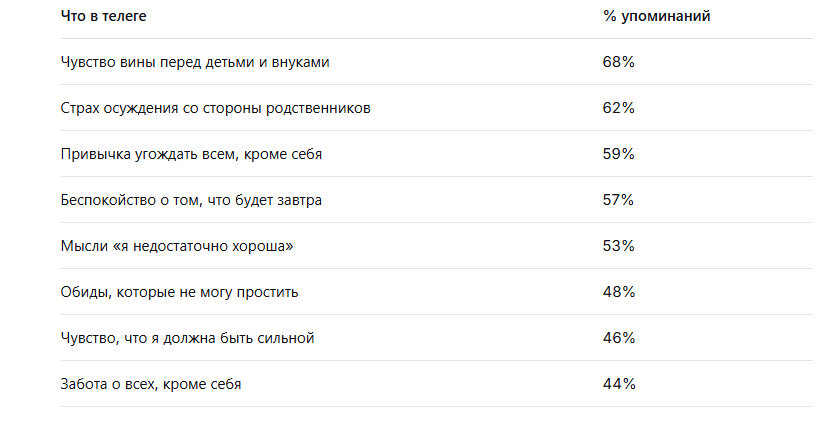Click the 'Что в телеге' column header
The height and width of the screenshot is (422, 835).
tap(103, 16)
